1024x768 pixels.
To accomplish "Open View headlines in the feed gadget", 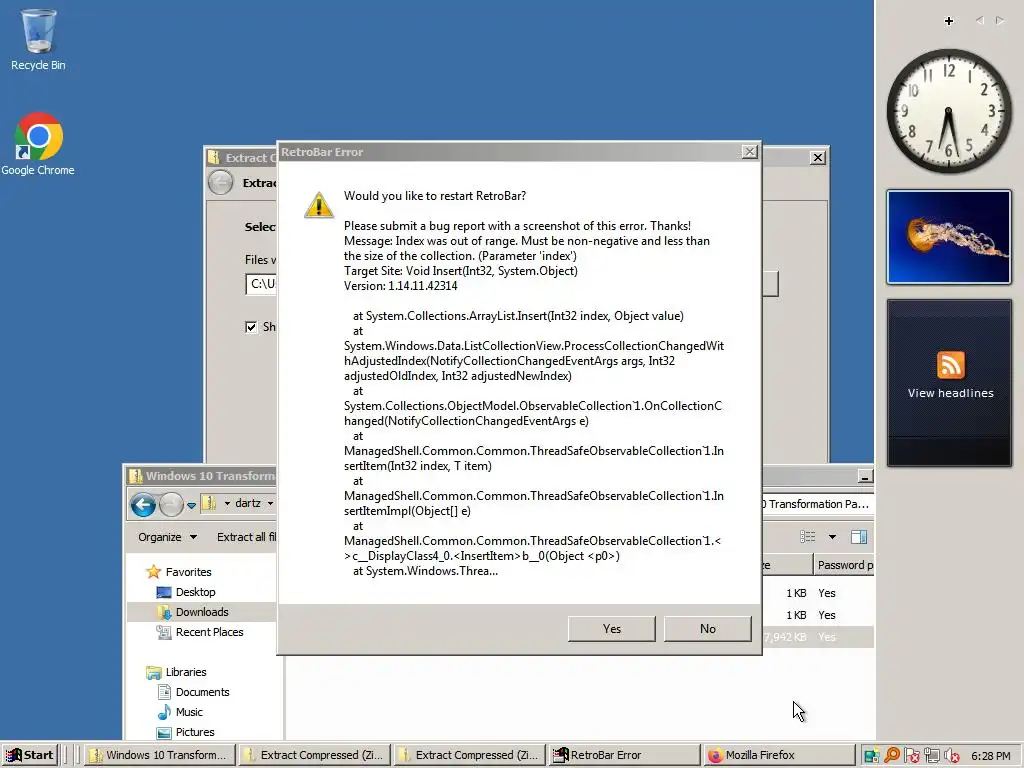I will coord(950,393).
